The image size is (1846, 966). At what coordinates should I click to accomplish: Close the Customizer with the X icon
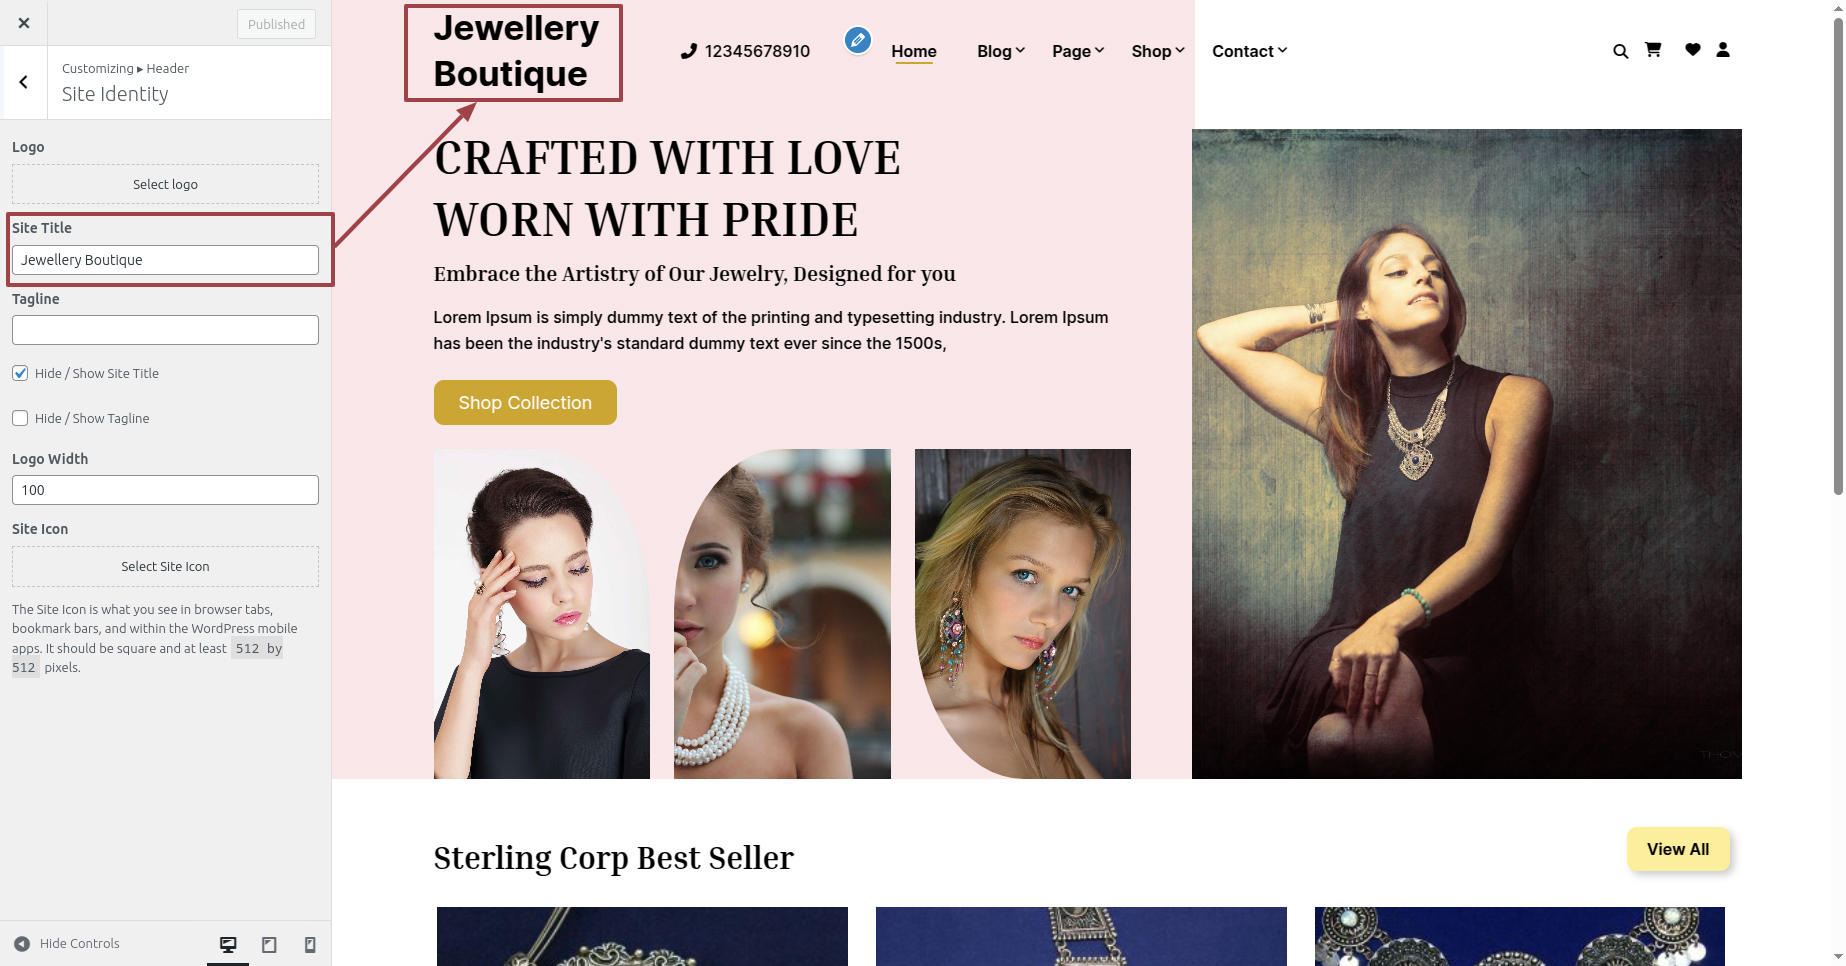(x=24, y=23)
